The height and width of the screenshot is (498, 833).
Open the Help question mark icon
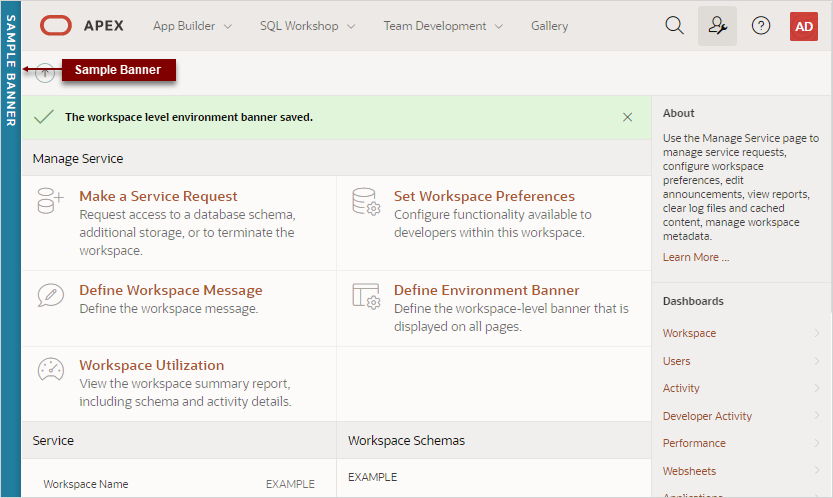pos(761,26)
